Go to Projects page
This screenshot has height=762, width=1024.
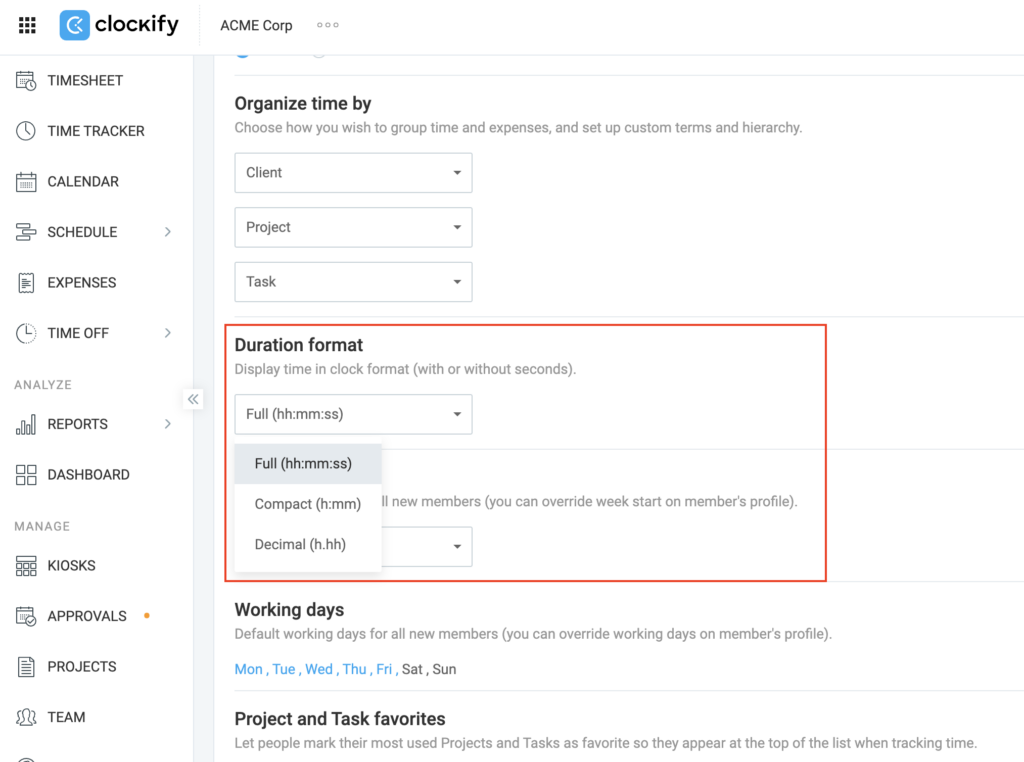(x=82, y=667)
